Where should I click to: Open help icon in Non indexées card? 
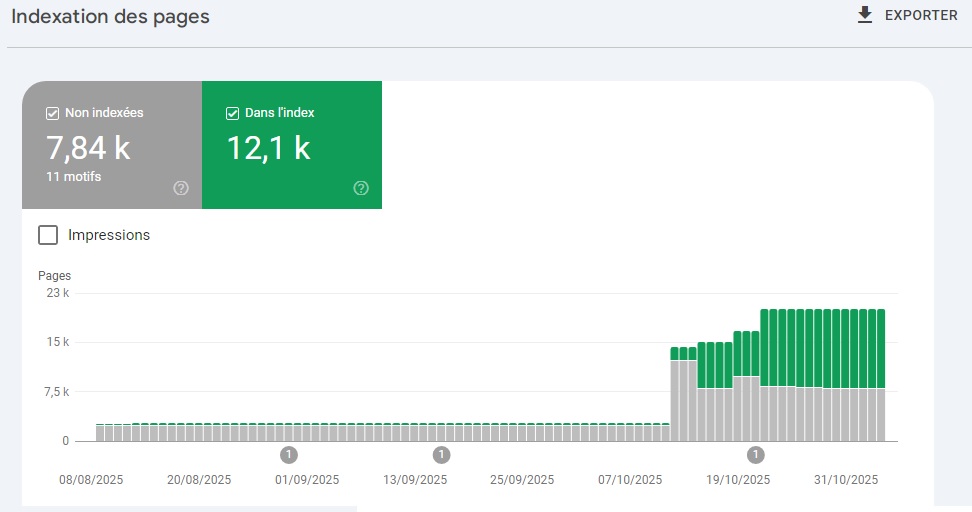(181, 188)
